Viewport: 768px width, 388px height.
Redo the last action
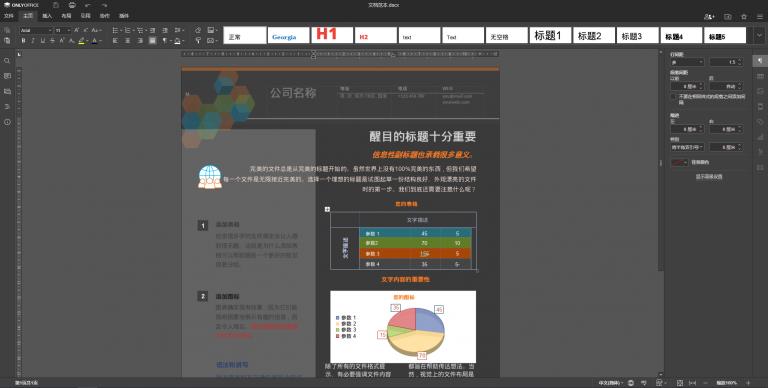104,5
